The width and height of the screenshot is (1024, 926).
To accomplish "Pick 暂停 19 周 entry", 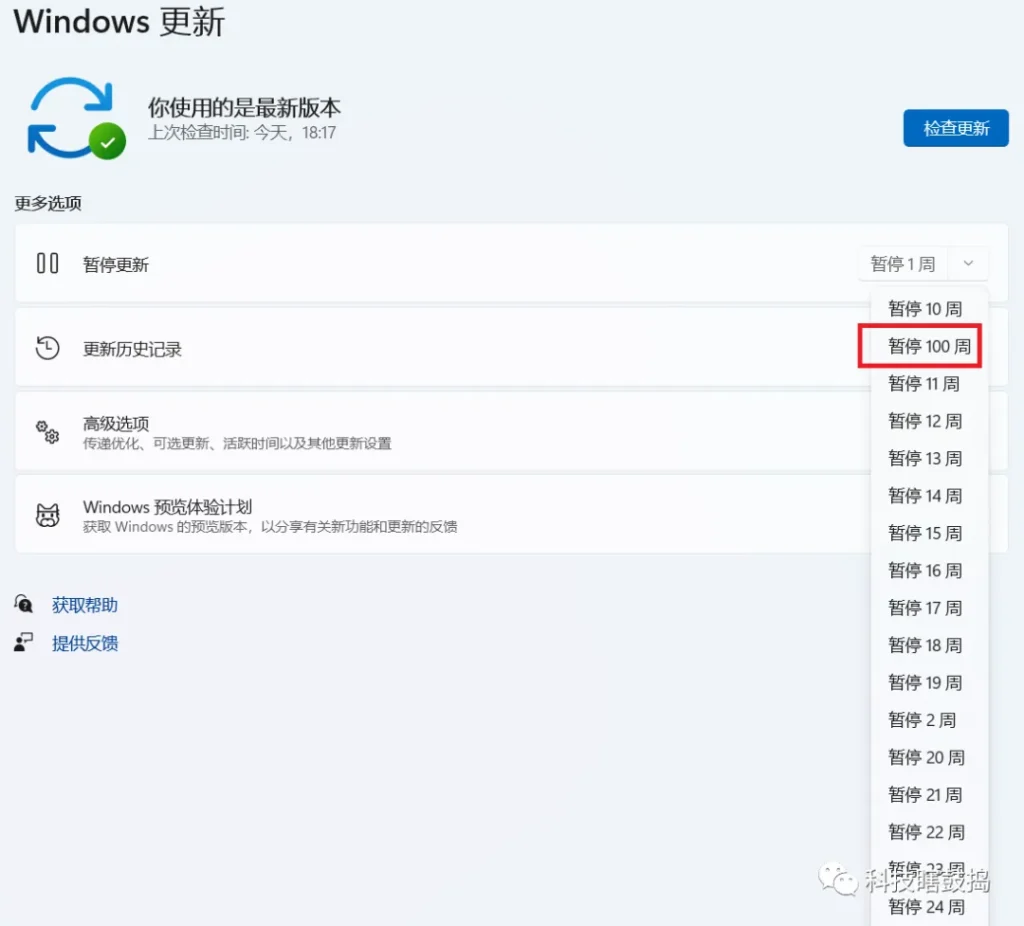I will [x=925, y=682].
